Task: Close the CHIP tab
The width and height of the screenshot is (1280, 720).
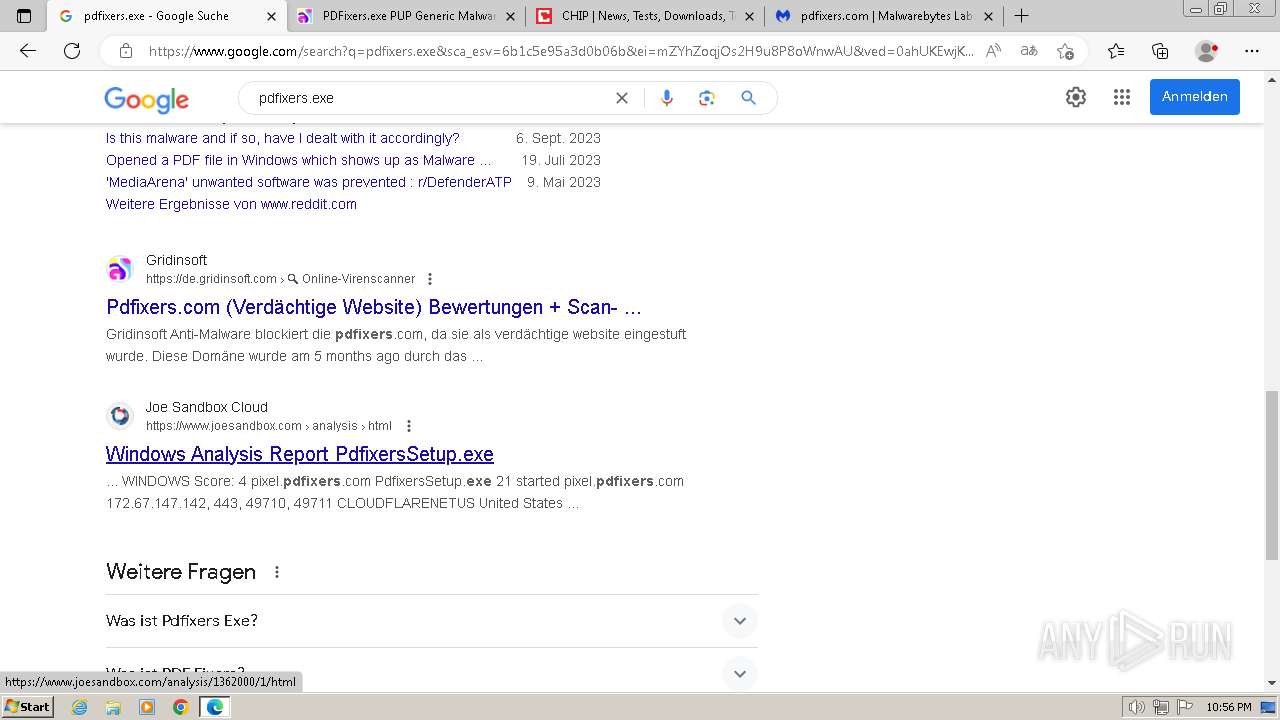Action: coord(749,16)
